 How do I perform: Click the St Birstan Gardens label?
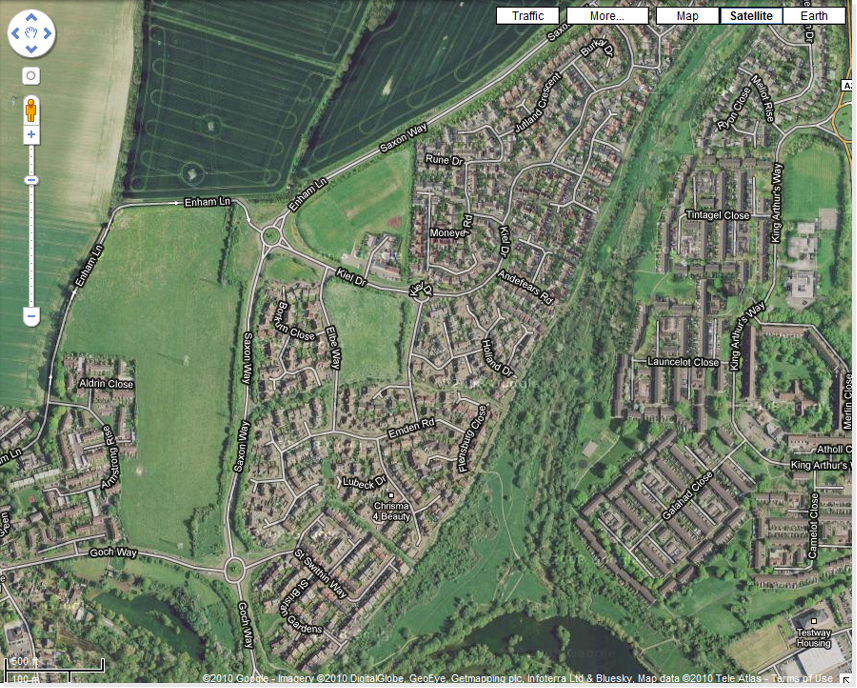pyautogui.click(x=302, y=607)
